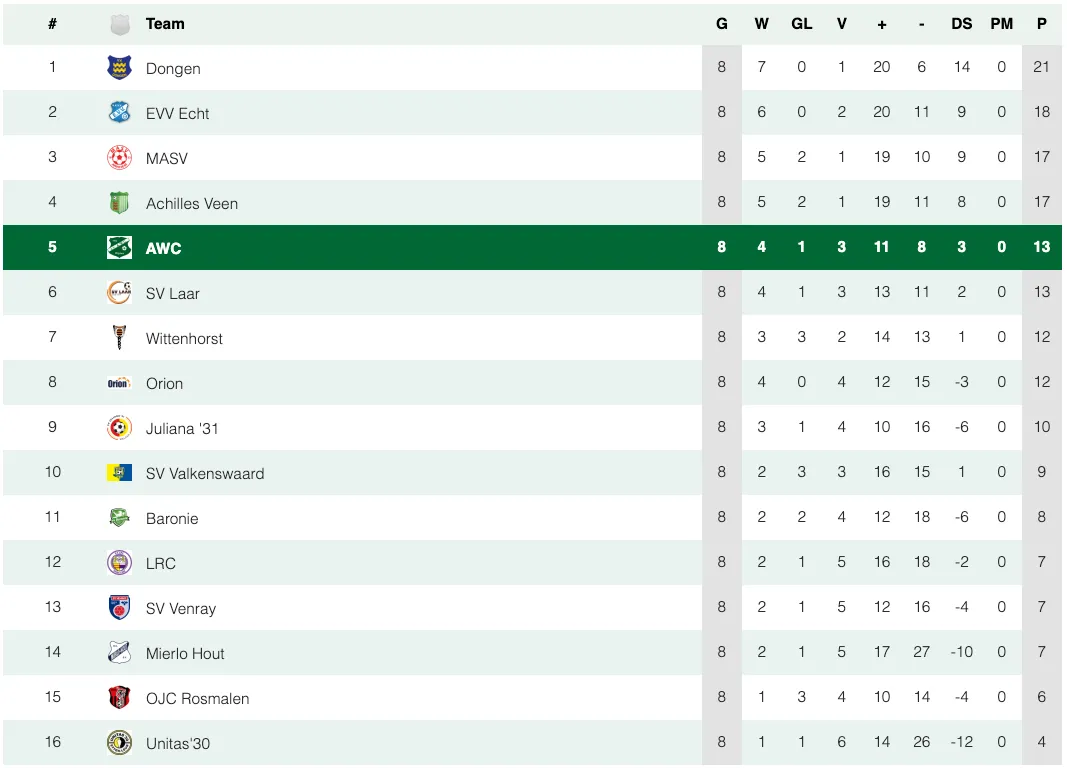Open the LRC team link
Screen dimensions: 1067x768
pos(160,563)
